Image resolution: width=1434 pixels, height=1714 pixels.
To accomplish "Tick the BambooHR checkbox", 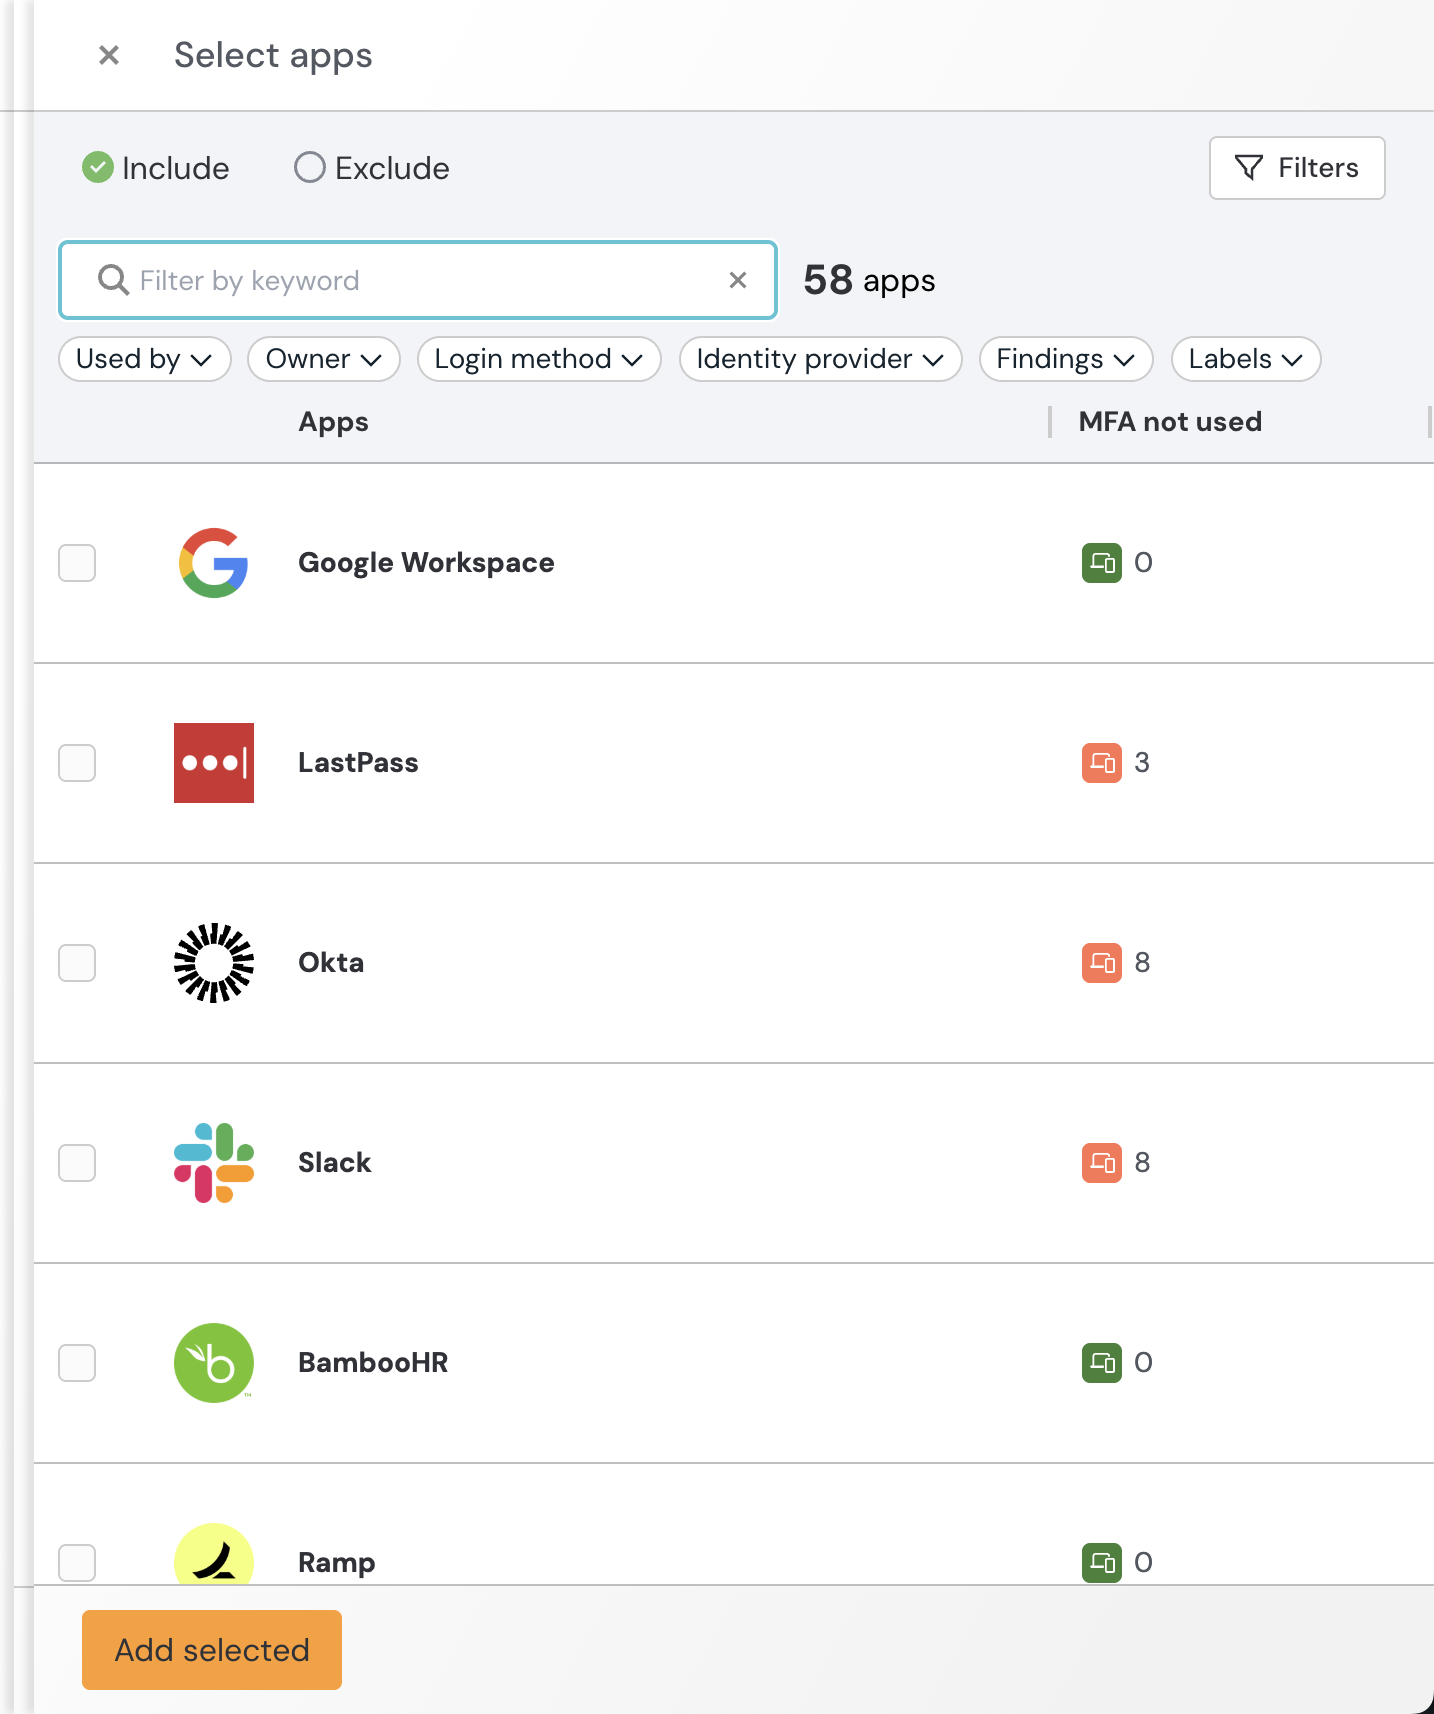I will point(77,1363).
